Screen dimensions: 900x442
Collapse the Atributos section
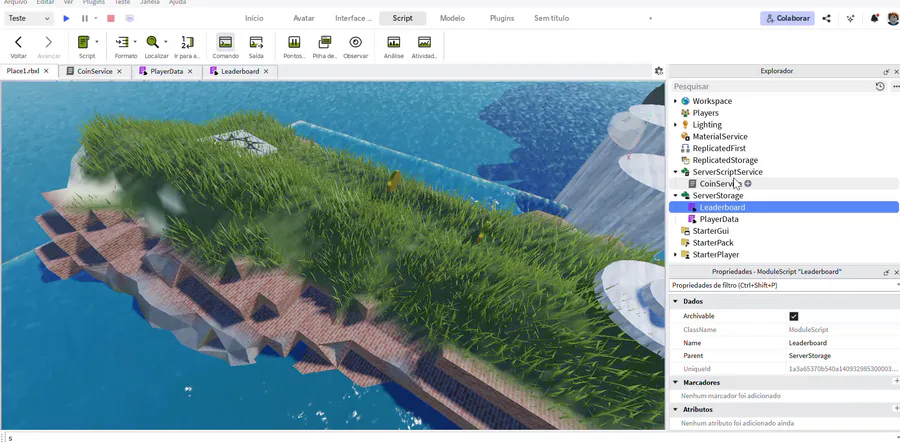[x=676, y=410]
